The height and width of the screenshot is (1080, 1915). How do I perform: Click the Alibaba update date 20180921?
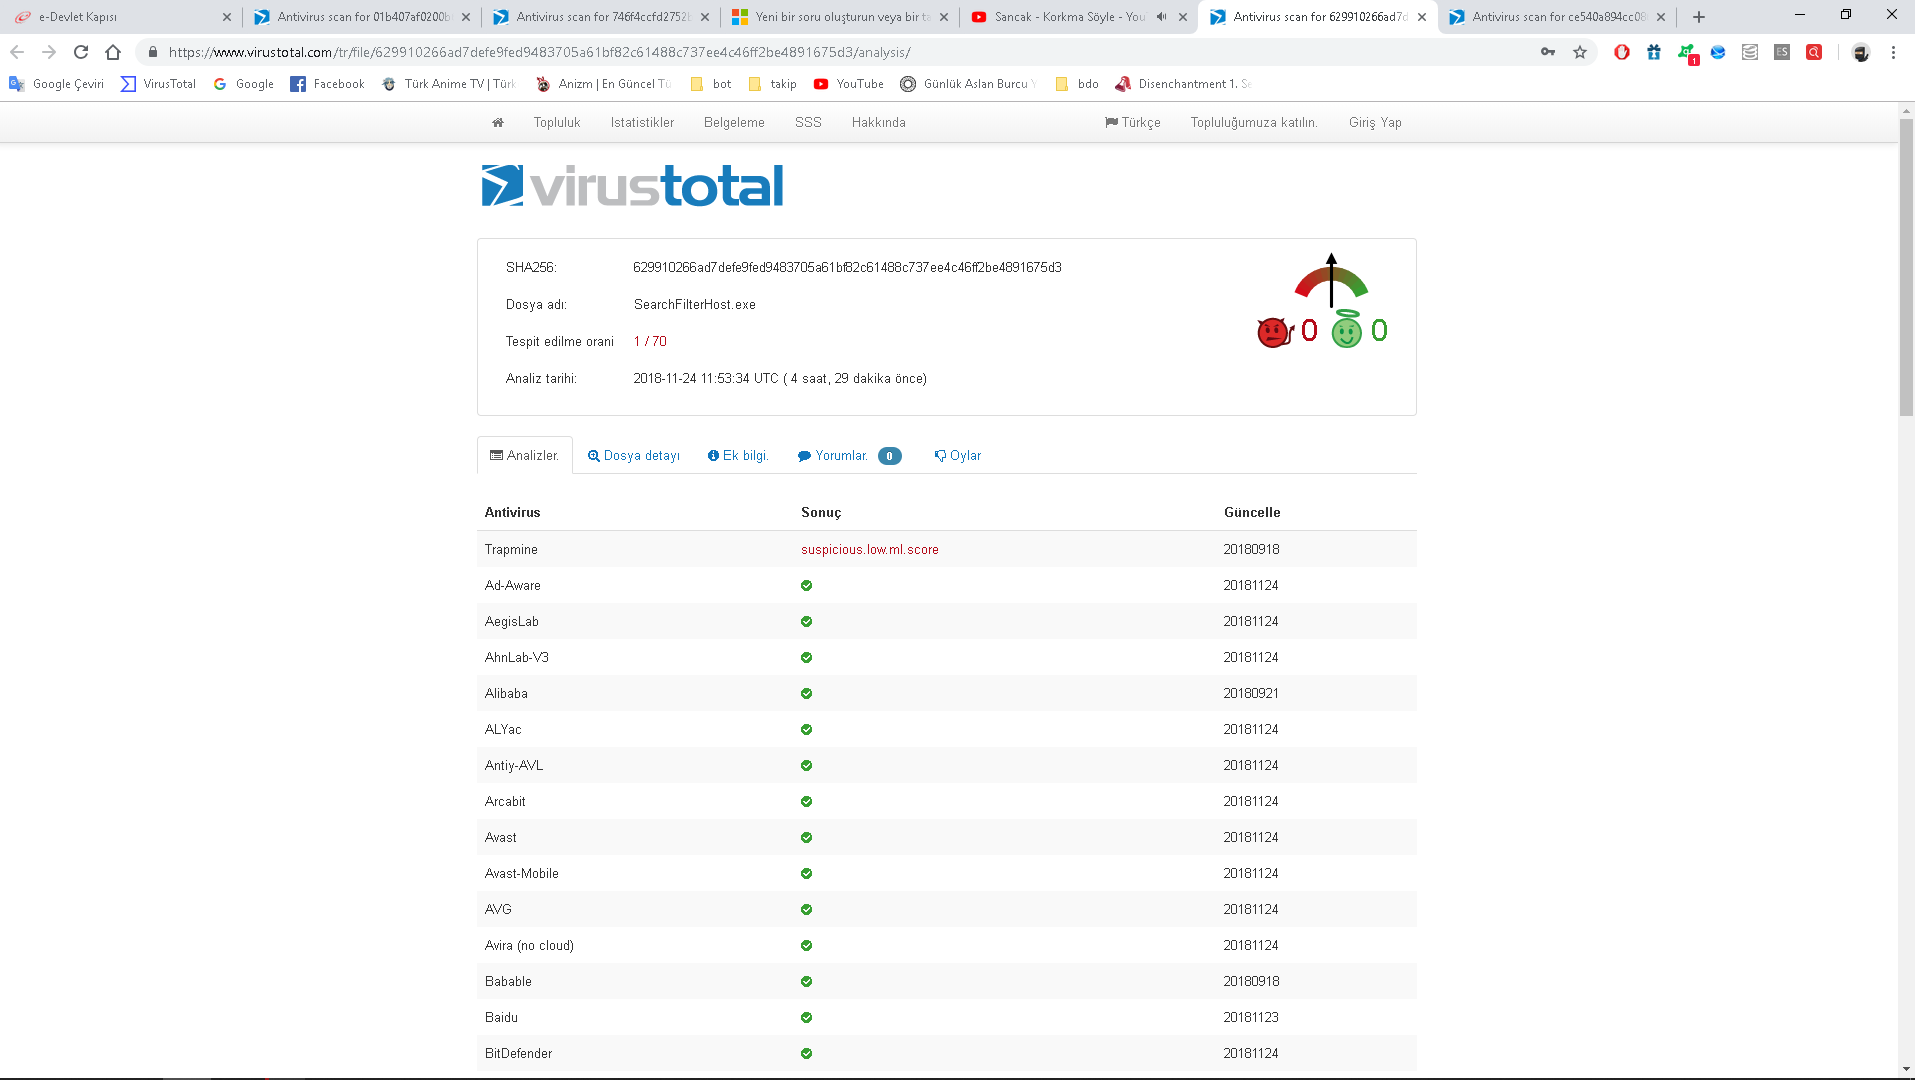[1251, 694]
